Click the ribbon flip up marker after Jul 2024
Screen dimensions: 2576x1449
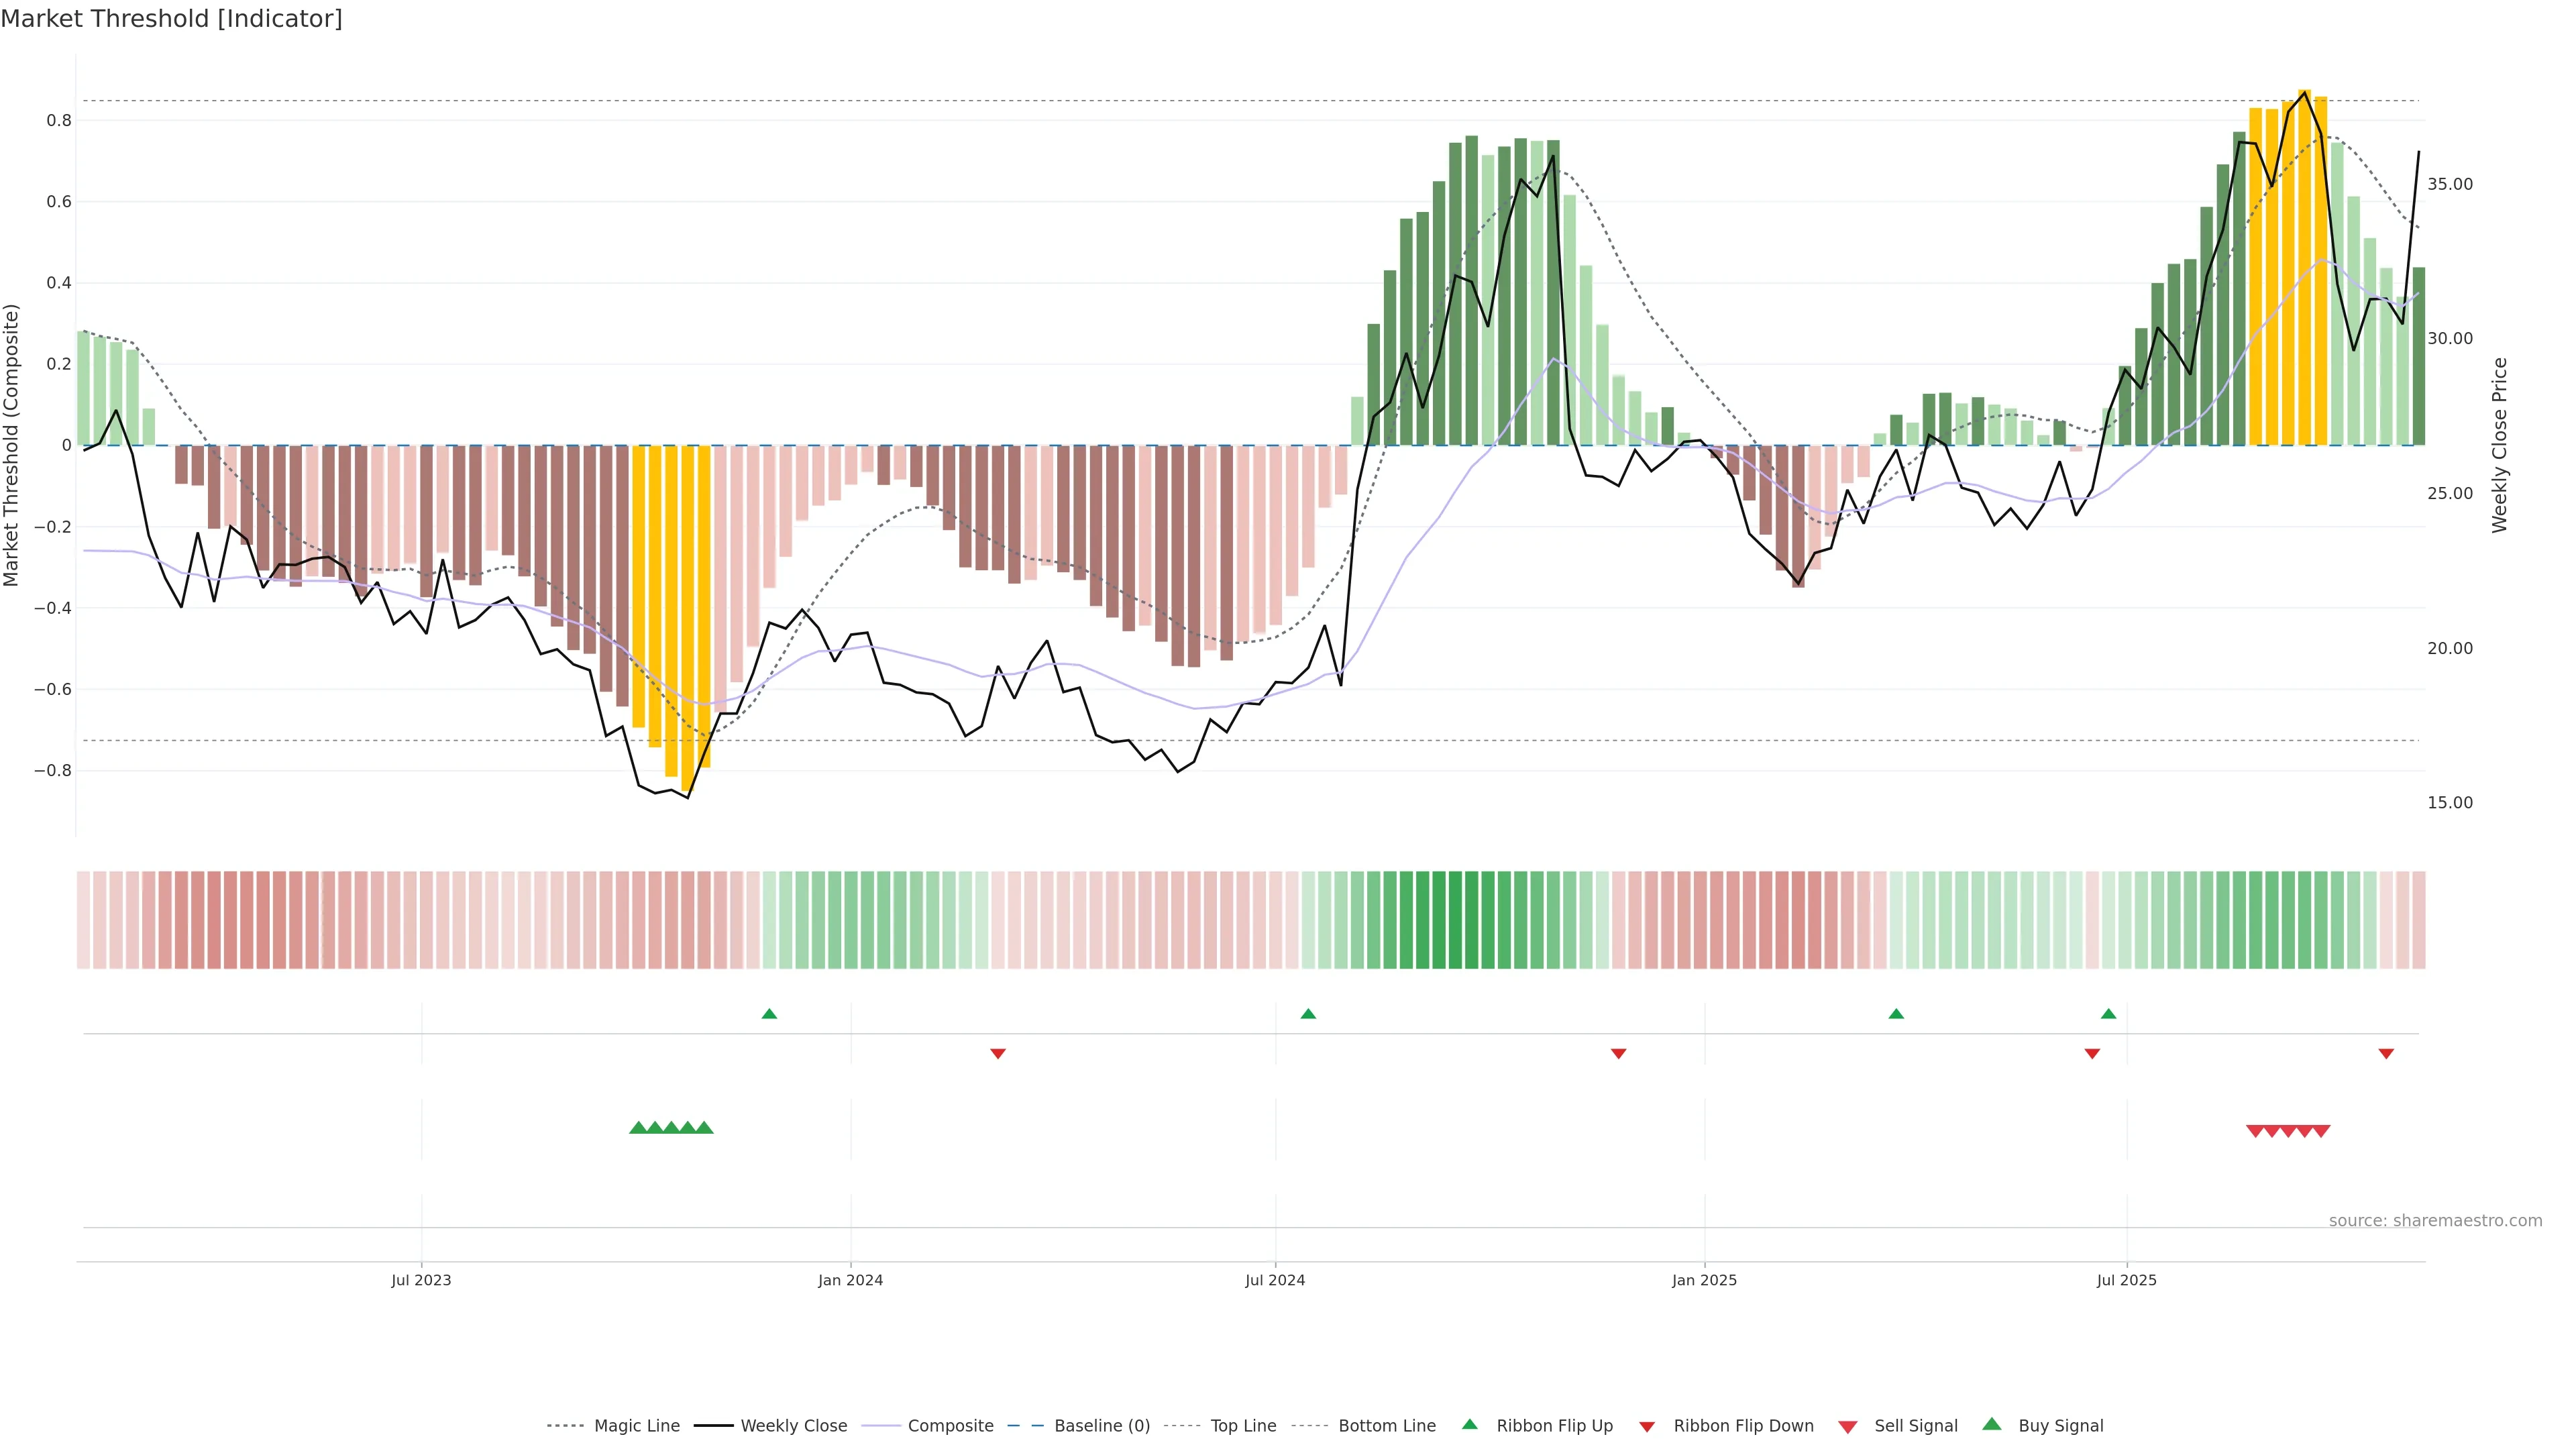1308,1014
